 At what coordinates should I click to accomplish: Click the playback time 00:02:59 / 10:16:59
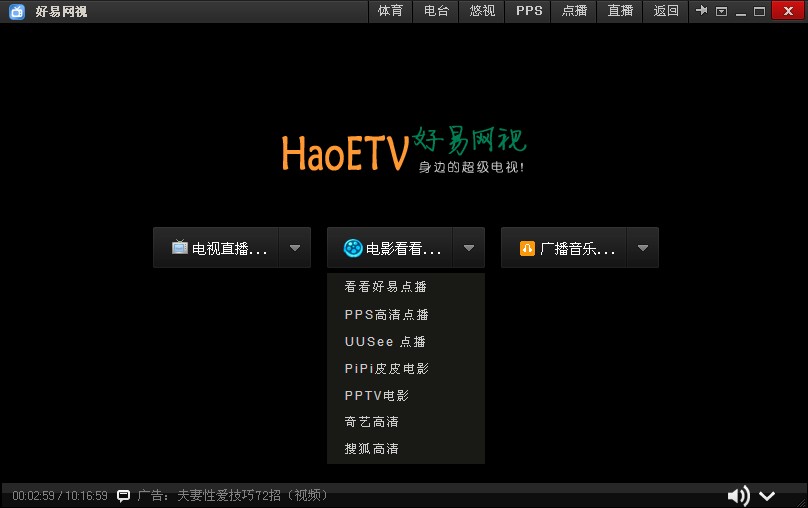click(x=60, y=496)
